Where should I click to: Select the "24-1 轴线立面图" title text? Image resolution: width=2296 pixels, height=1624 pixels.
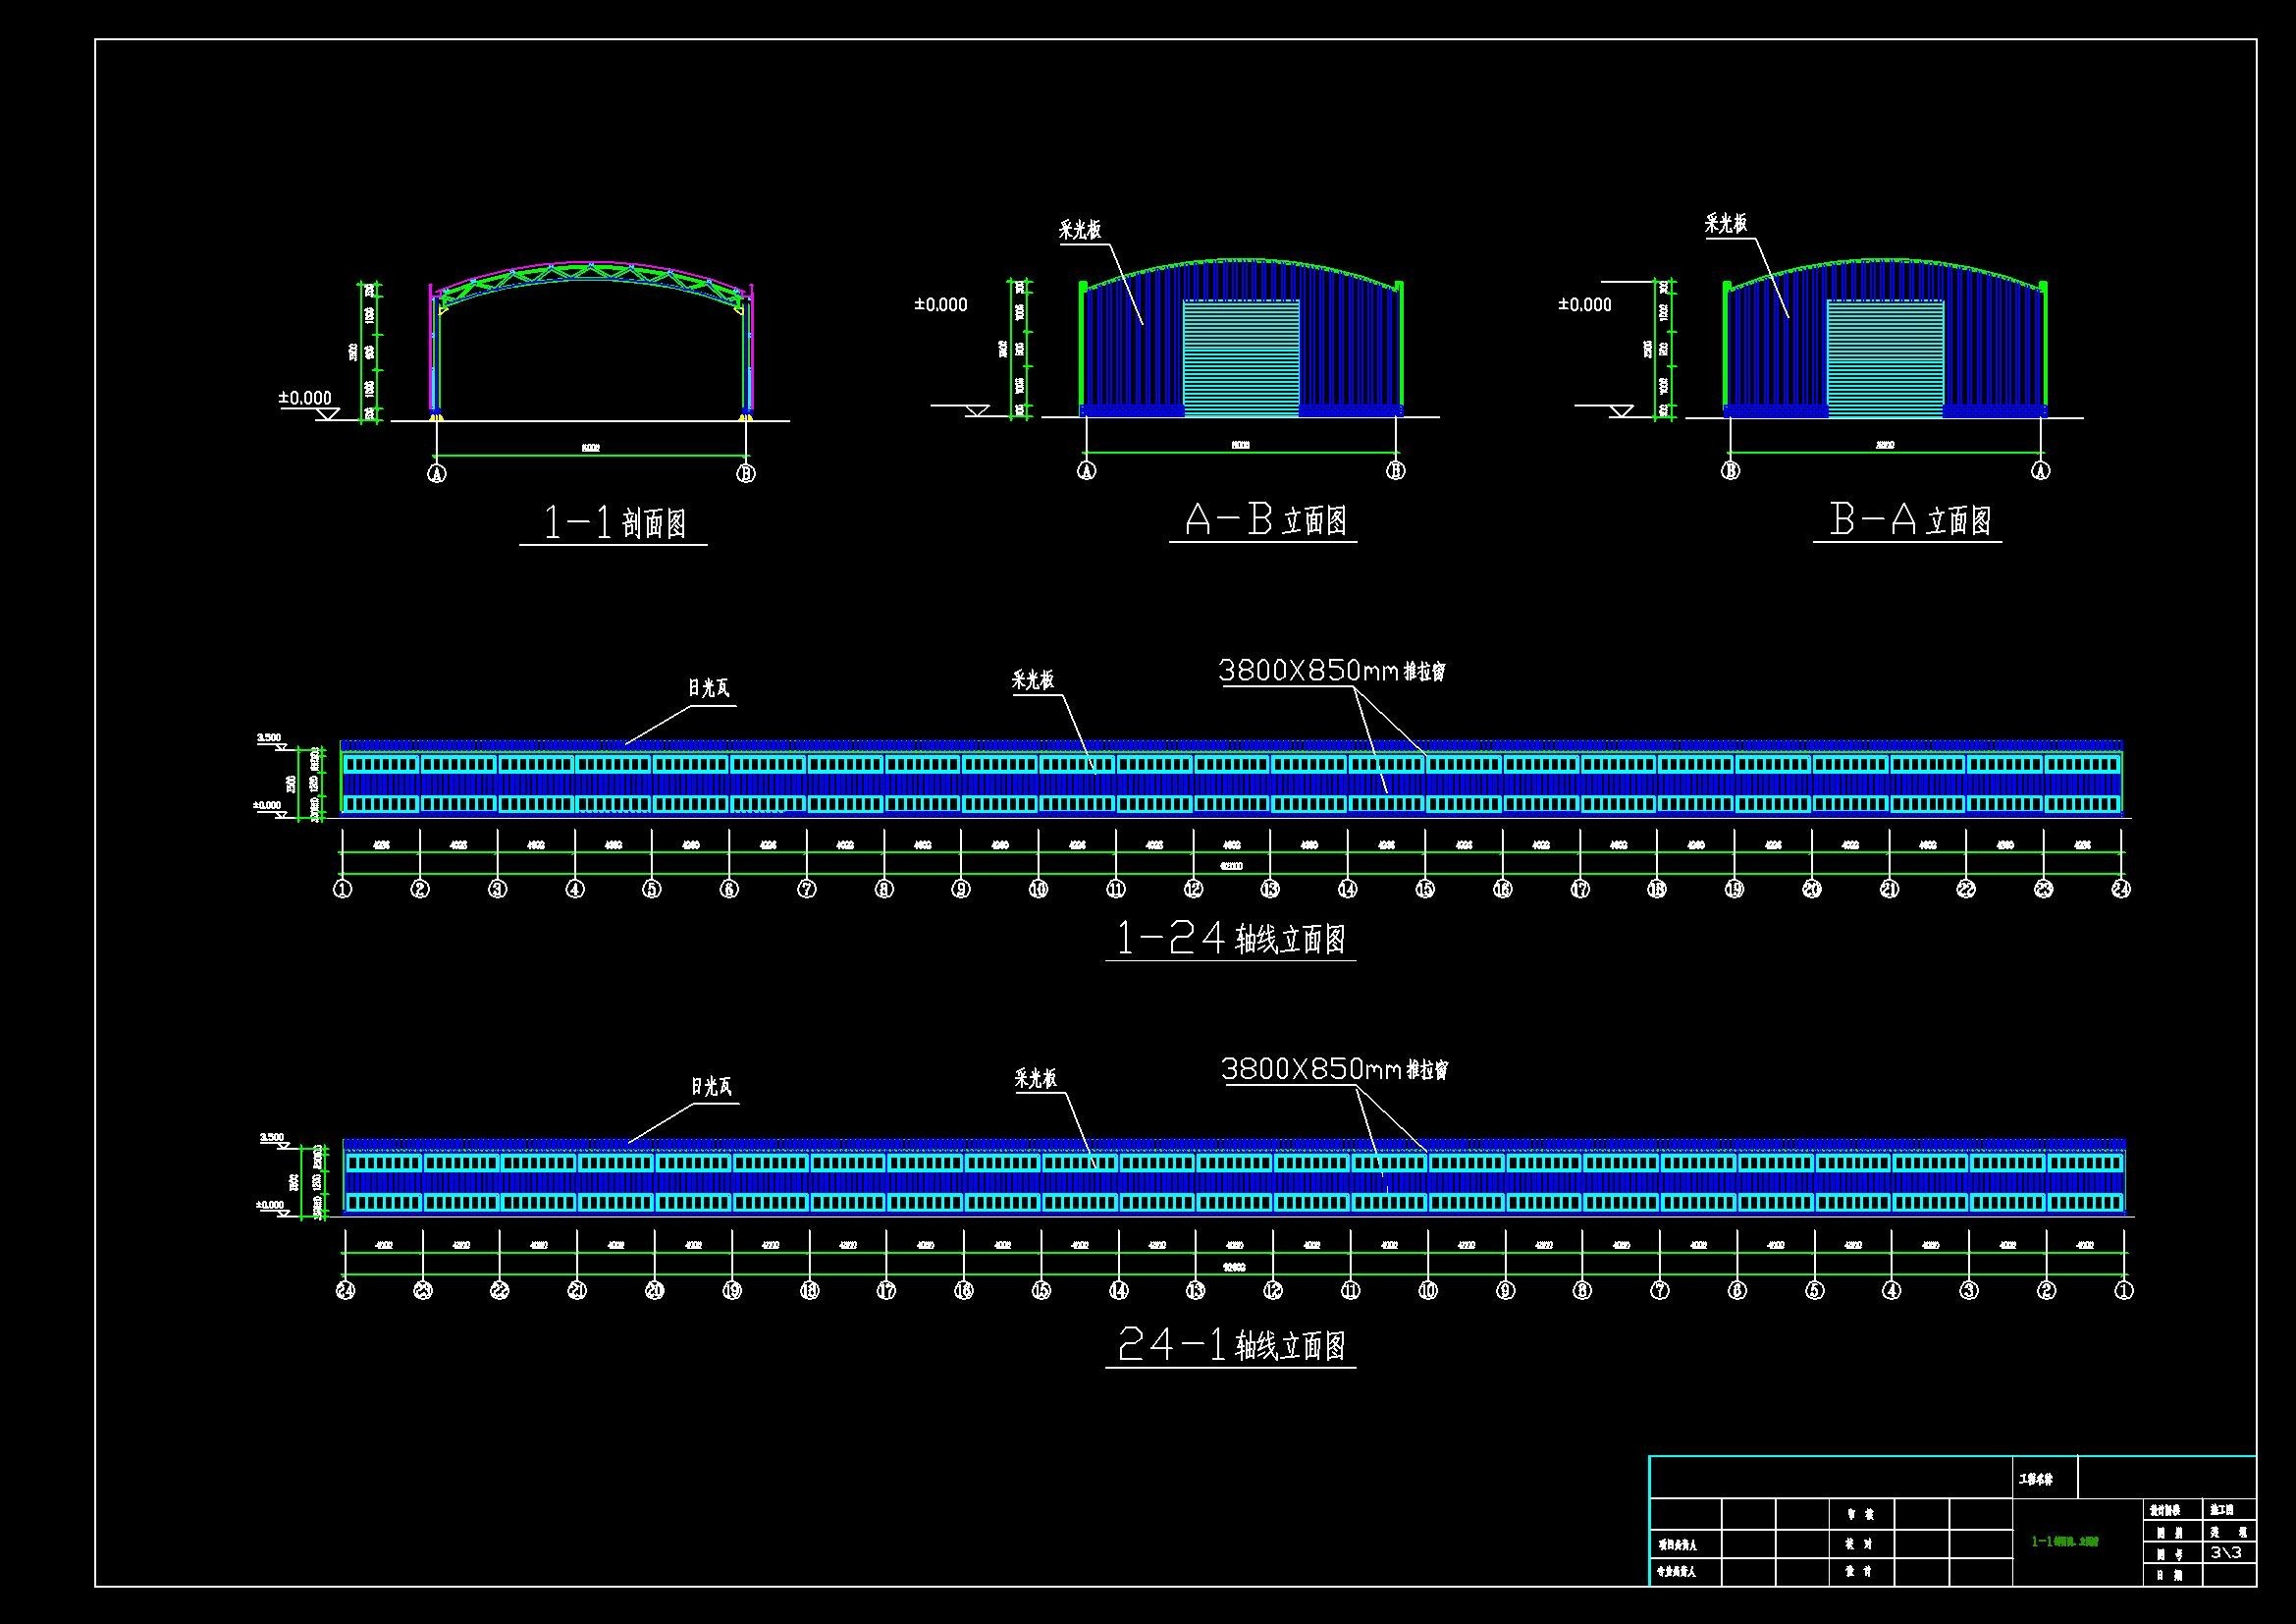click(1231, 1346)
